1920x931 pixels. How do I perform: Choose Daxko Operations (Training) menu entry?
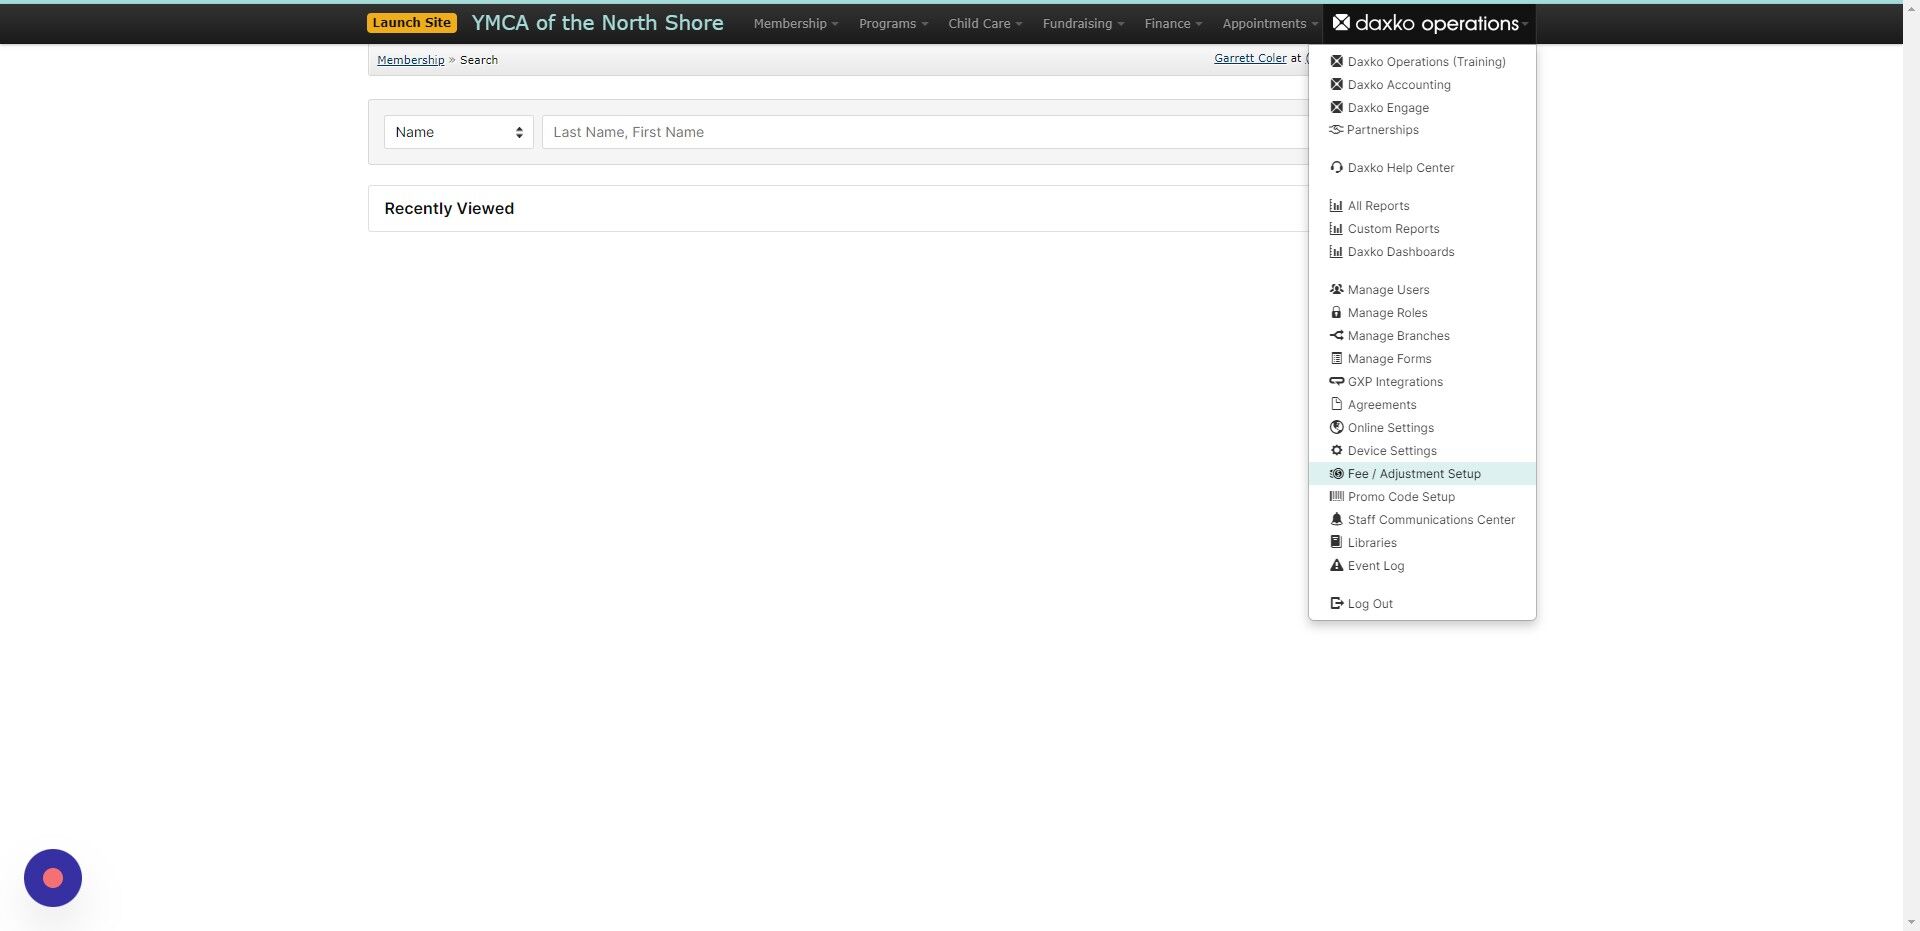point(1422,61)
